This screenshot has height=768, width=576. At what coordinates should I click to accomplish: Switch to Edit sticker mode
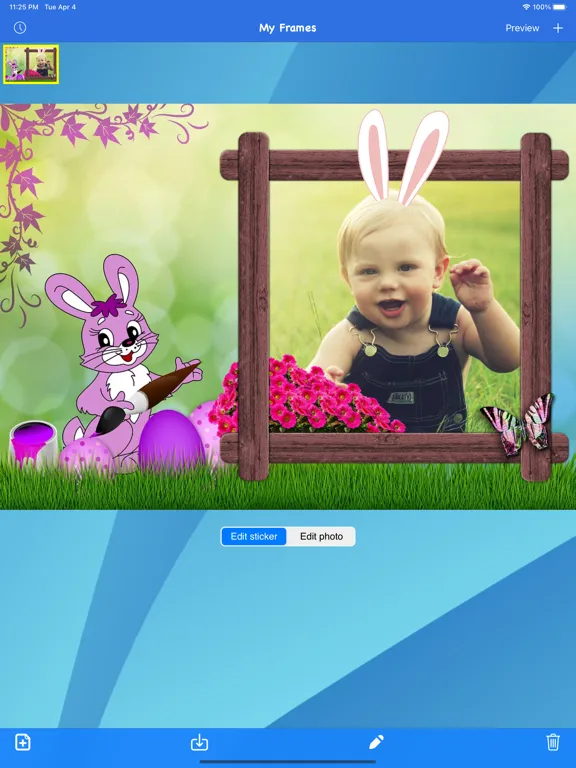[254, 536]
